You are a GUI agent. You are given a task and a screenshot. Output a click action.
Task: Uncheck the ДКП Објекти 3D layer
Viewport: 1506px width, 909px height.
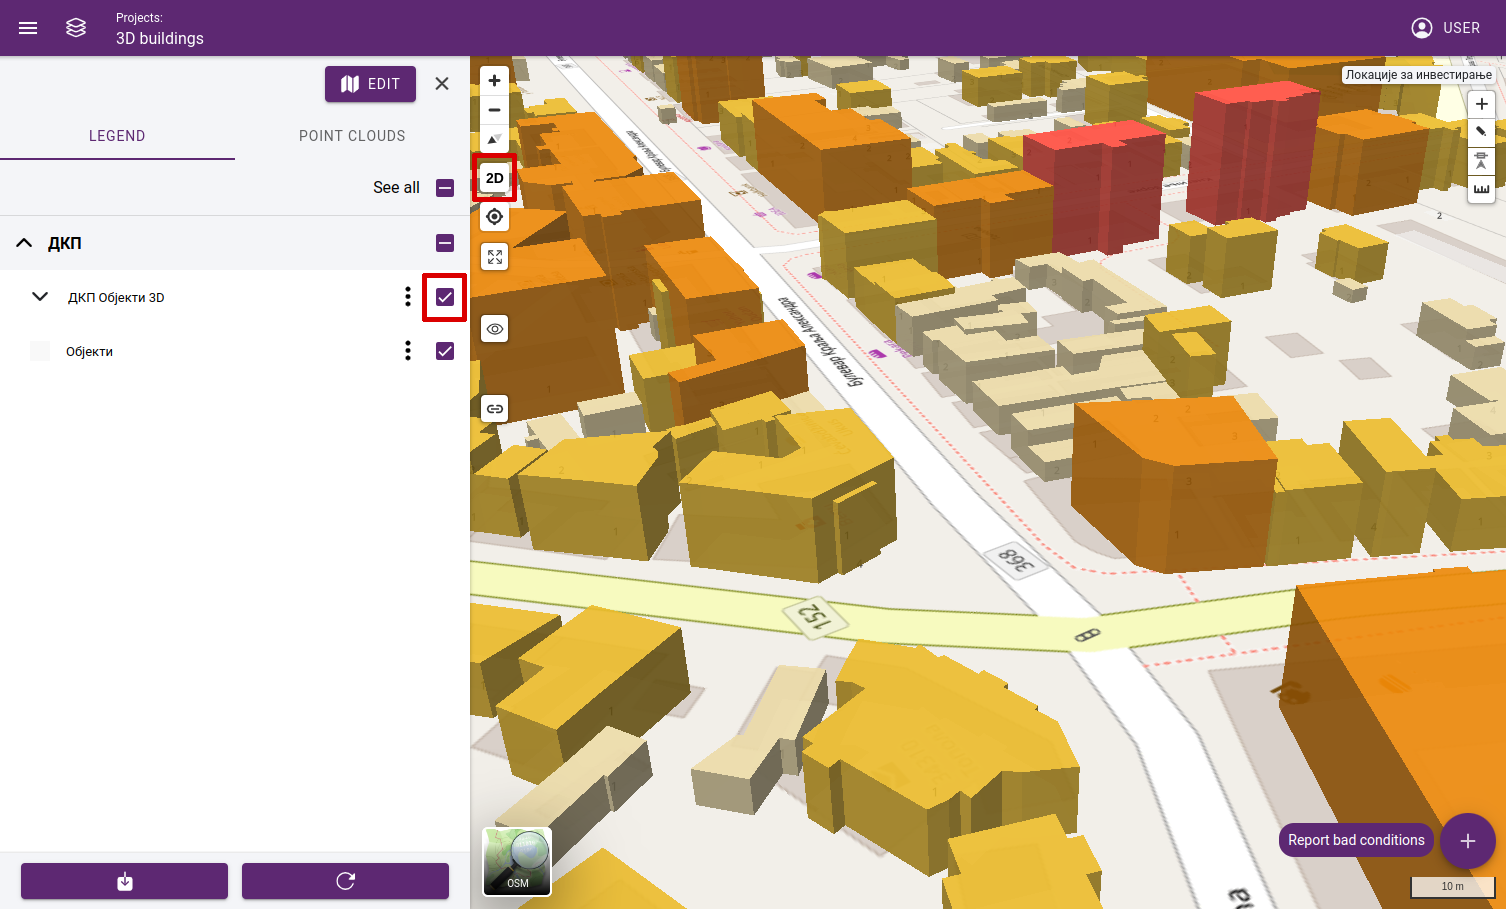pyautogui.click(x=445, y=297)
